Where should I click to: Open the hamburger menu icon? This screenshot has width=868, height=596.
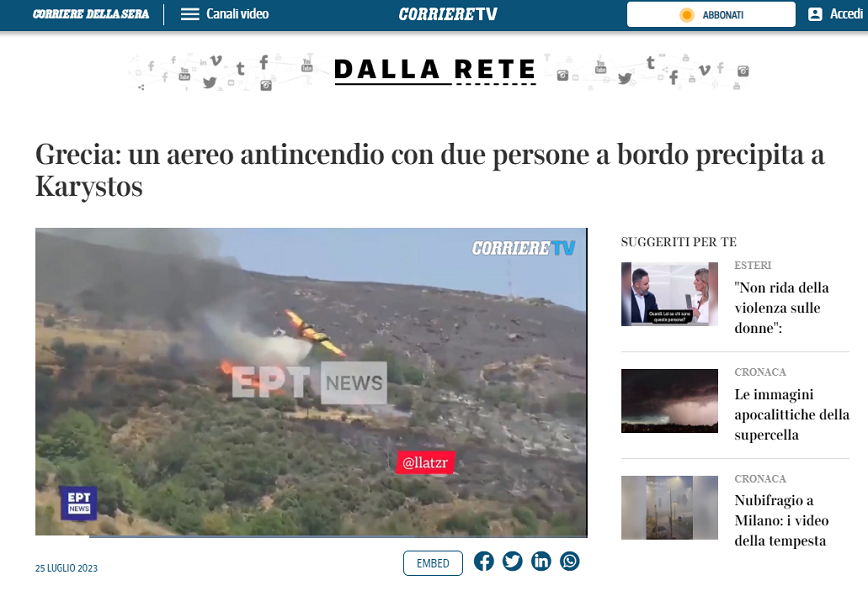(x=190, y=14)
